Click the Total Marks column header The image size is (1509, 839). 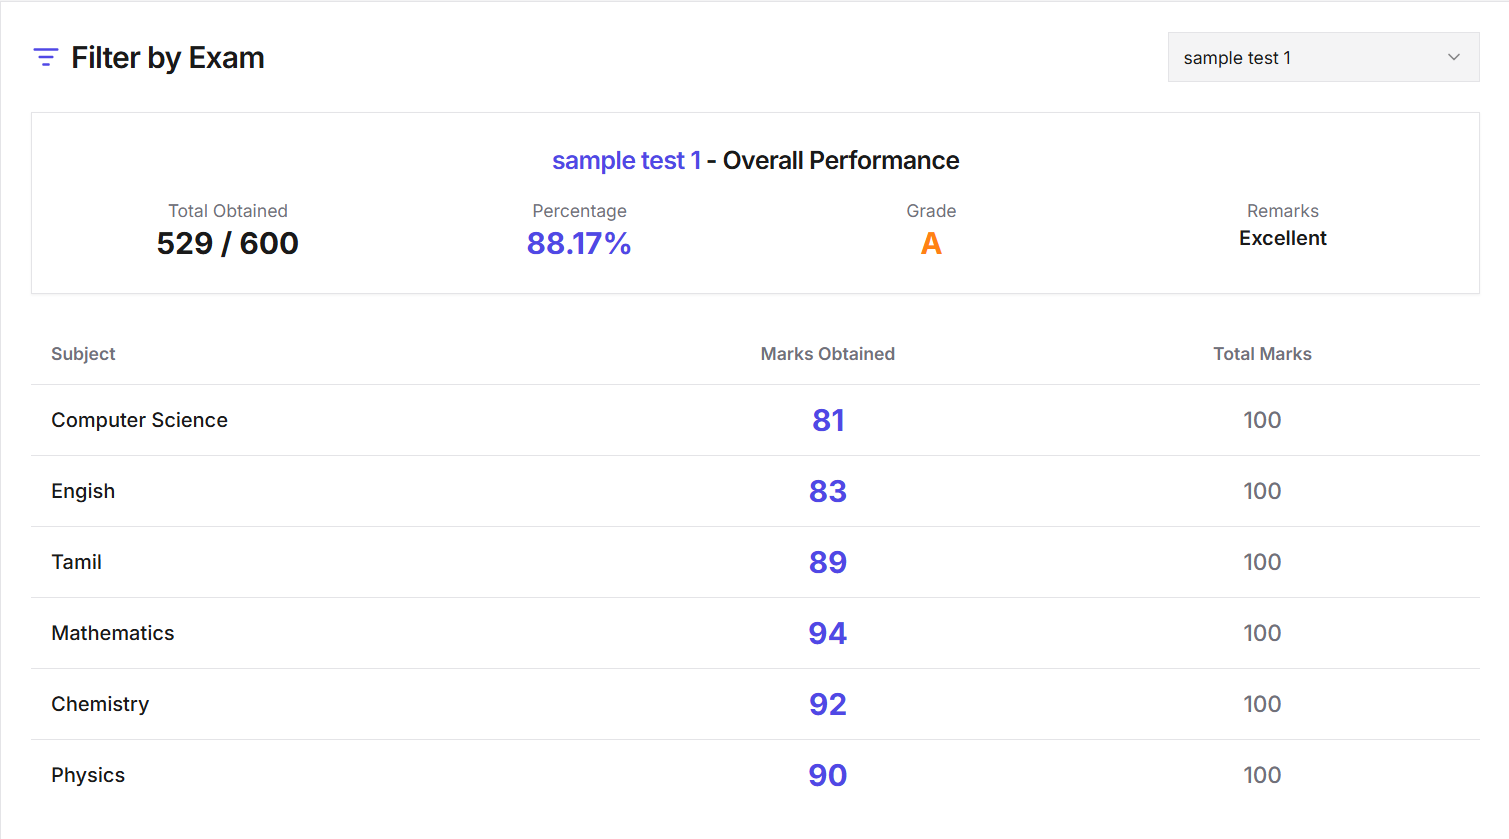pos(1262,354)
